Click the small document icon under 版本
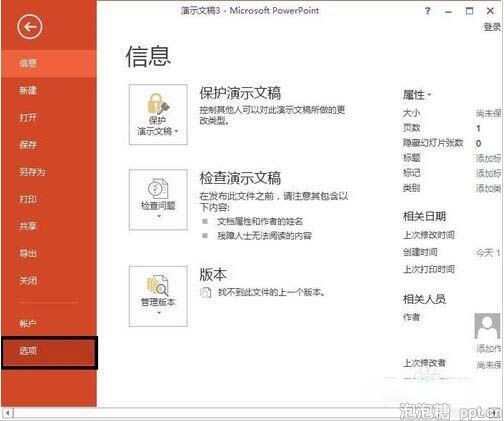 [206, 292]
